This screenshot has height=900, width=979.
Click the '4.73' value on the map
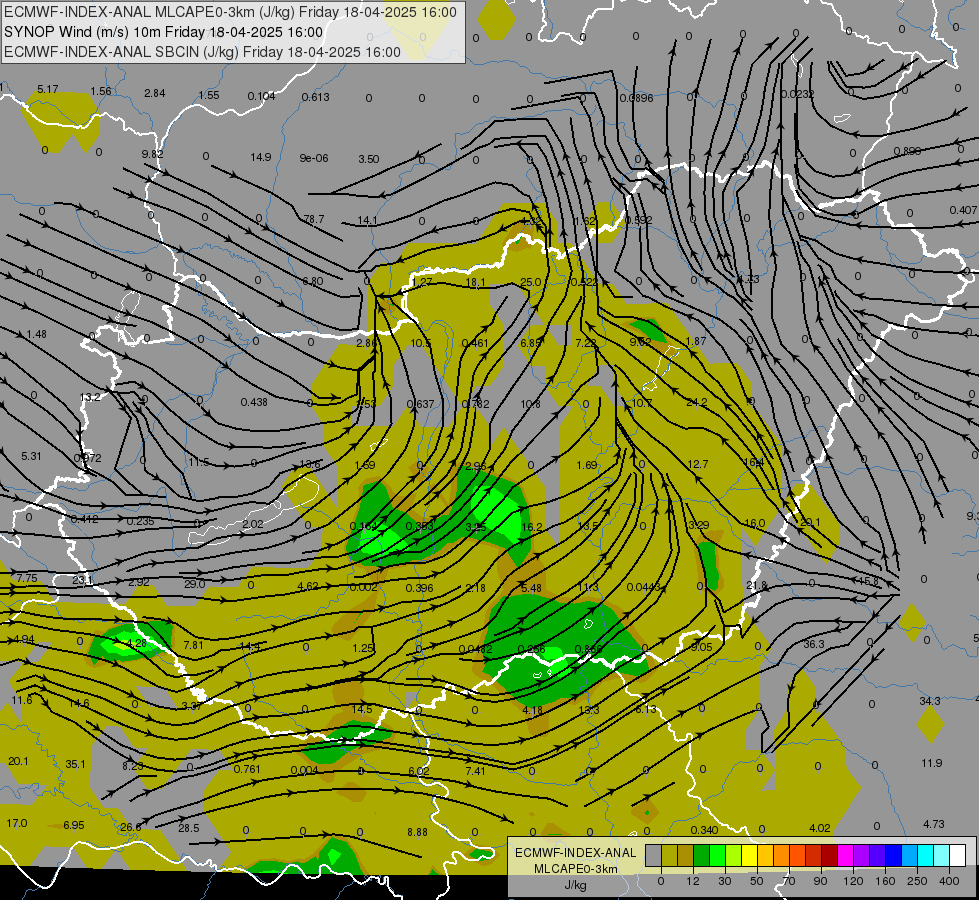click(934, 824)
